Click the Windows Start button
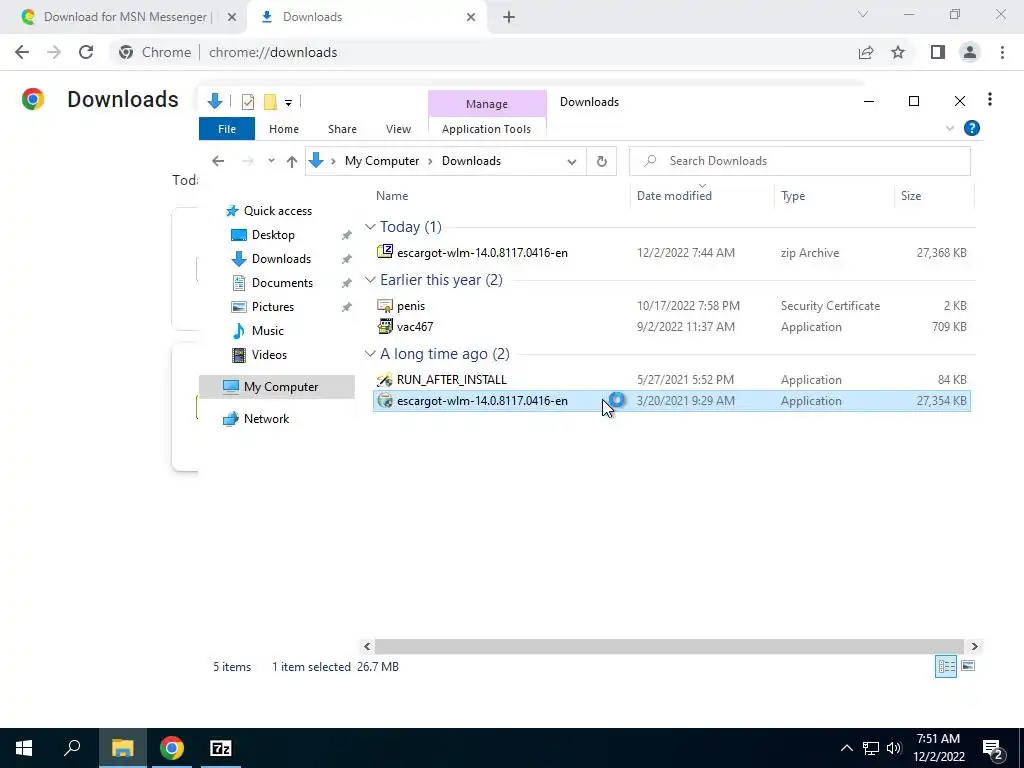 point(24,748)
